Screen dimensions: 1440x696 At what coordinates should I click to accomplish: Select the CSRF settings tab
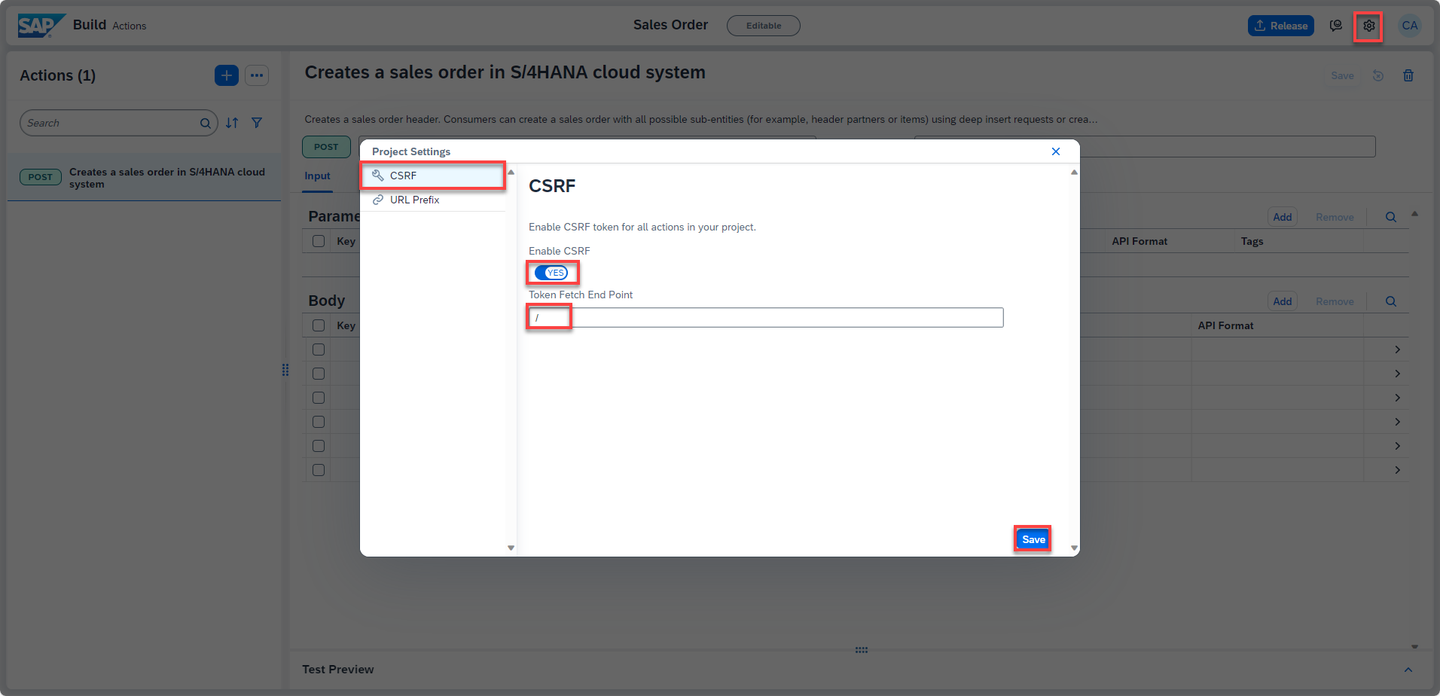[433, 175]
